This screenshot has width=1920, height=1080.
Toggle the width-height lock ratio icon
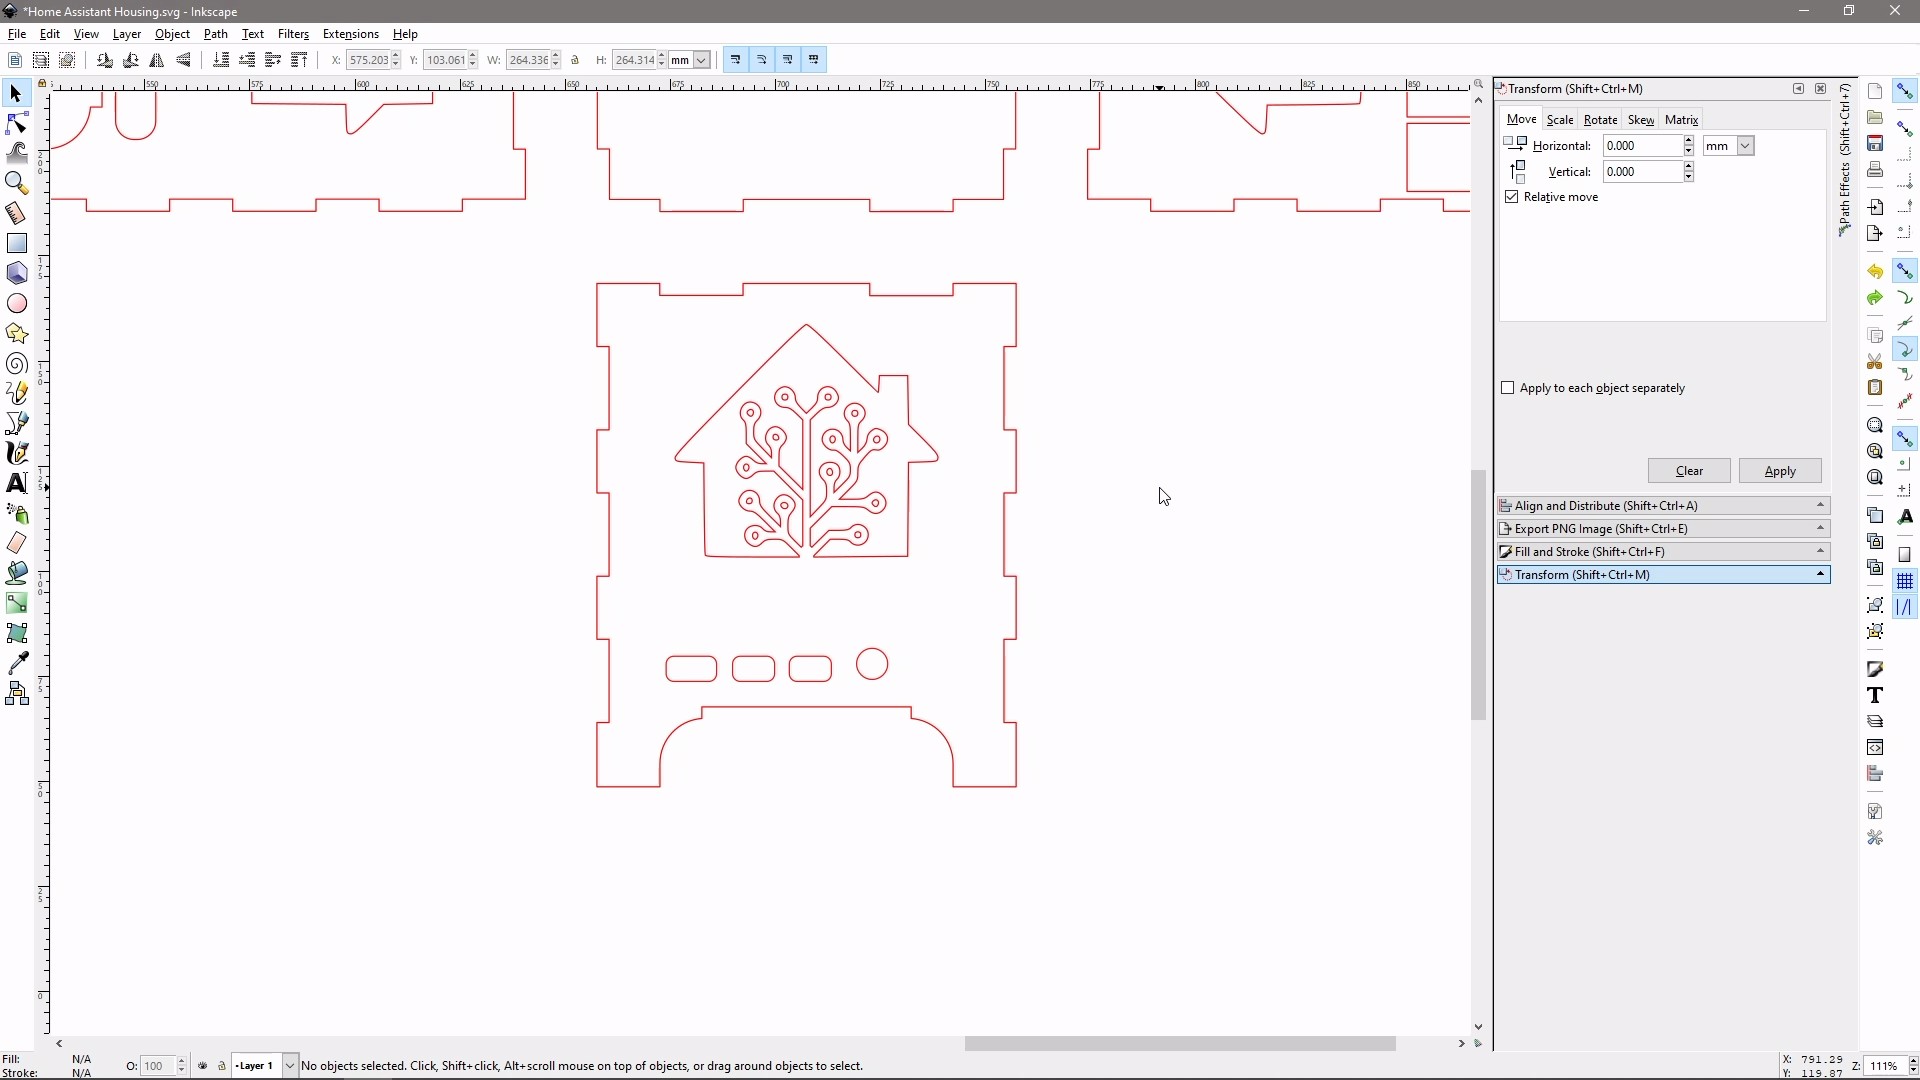(x=576, y=60)
